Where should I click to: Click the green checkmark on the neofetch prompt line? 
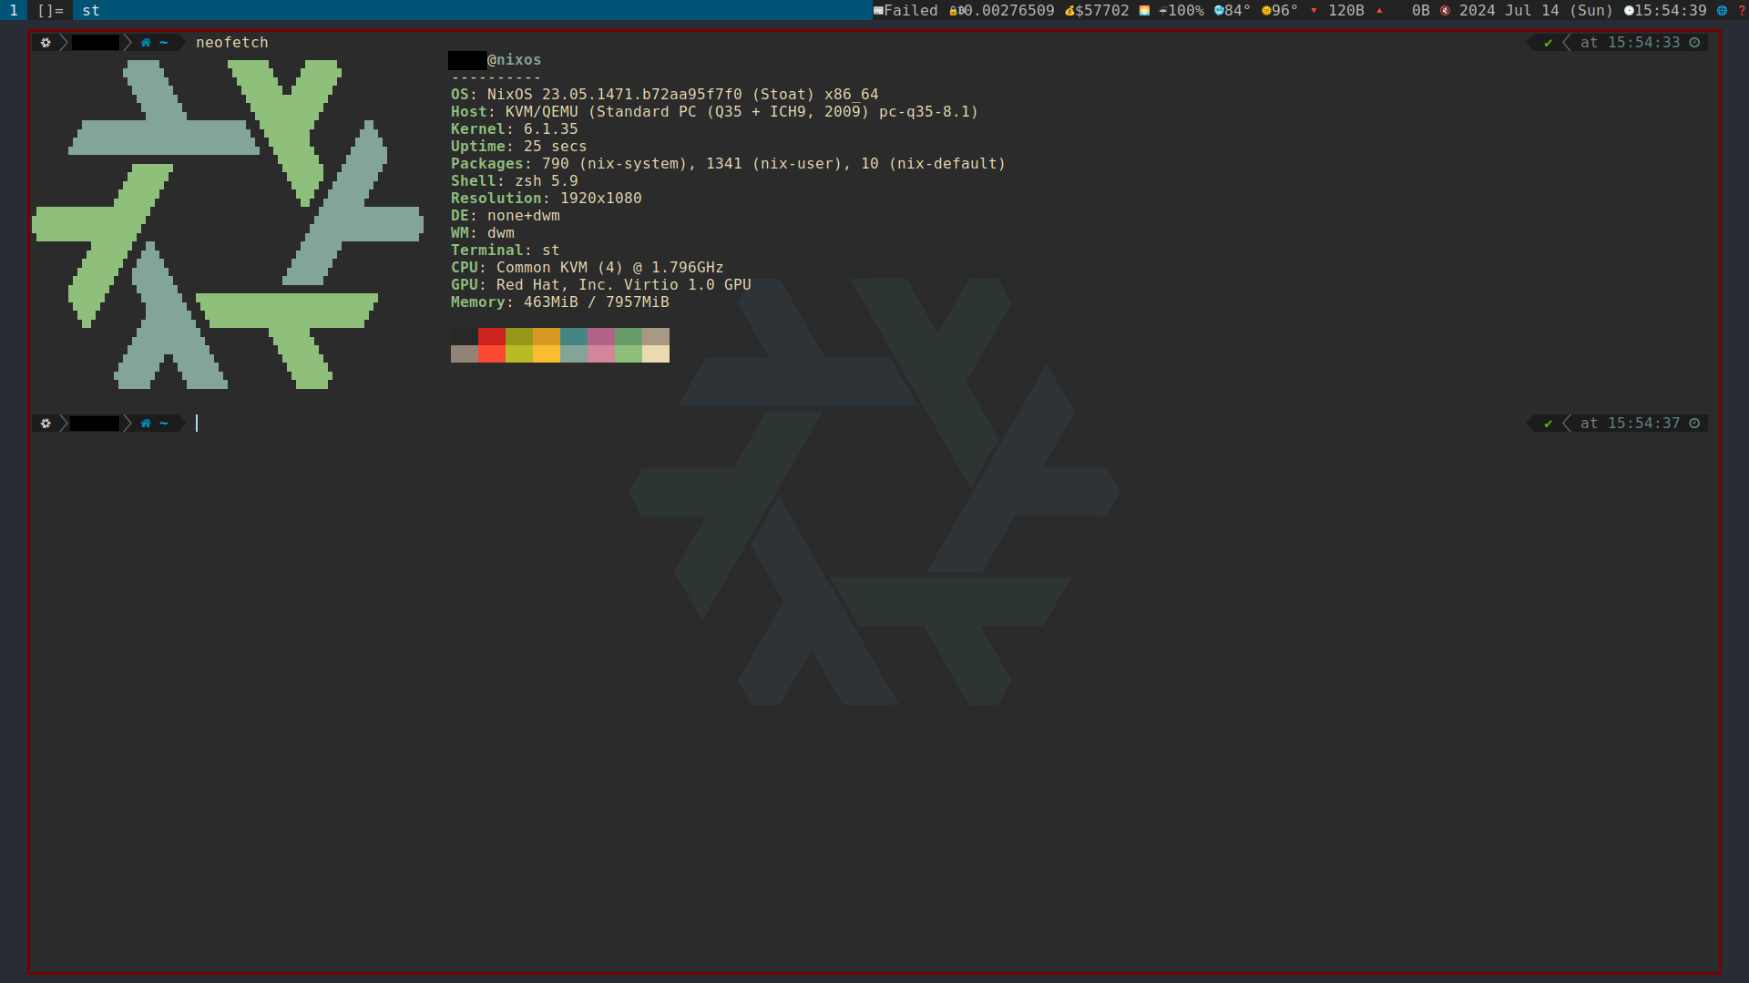1548,43
